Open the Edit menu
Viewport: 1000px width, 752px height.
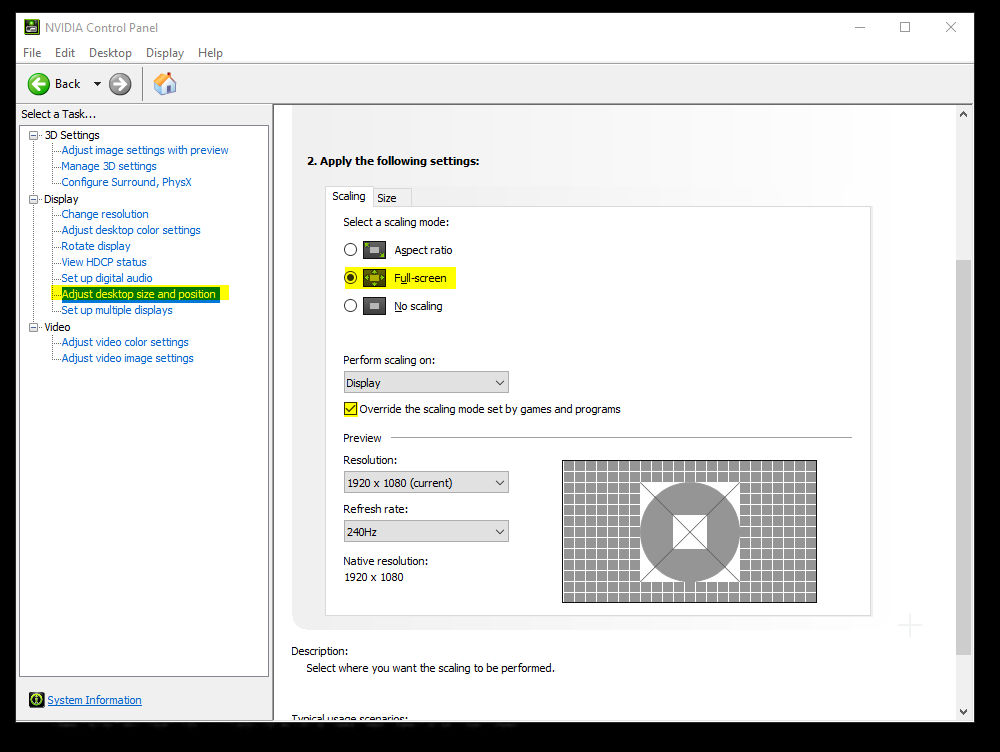(x=64, y=53)
